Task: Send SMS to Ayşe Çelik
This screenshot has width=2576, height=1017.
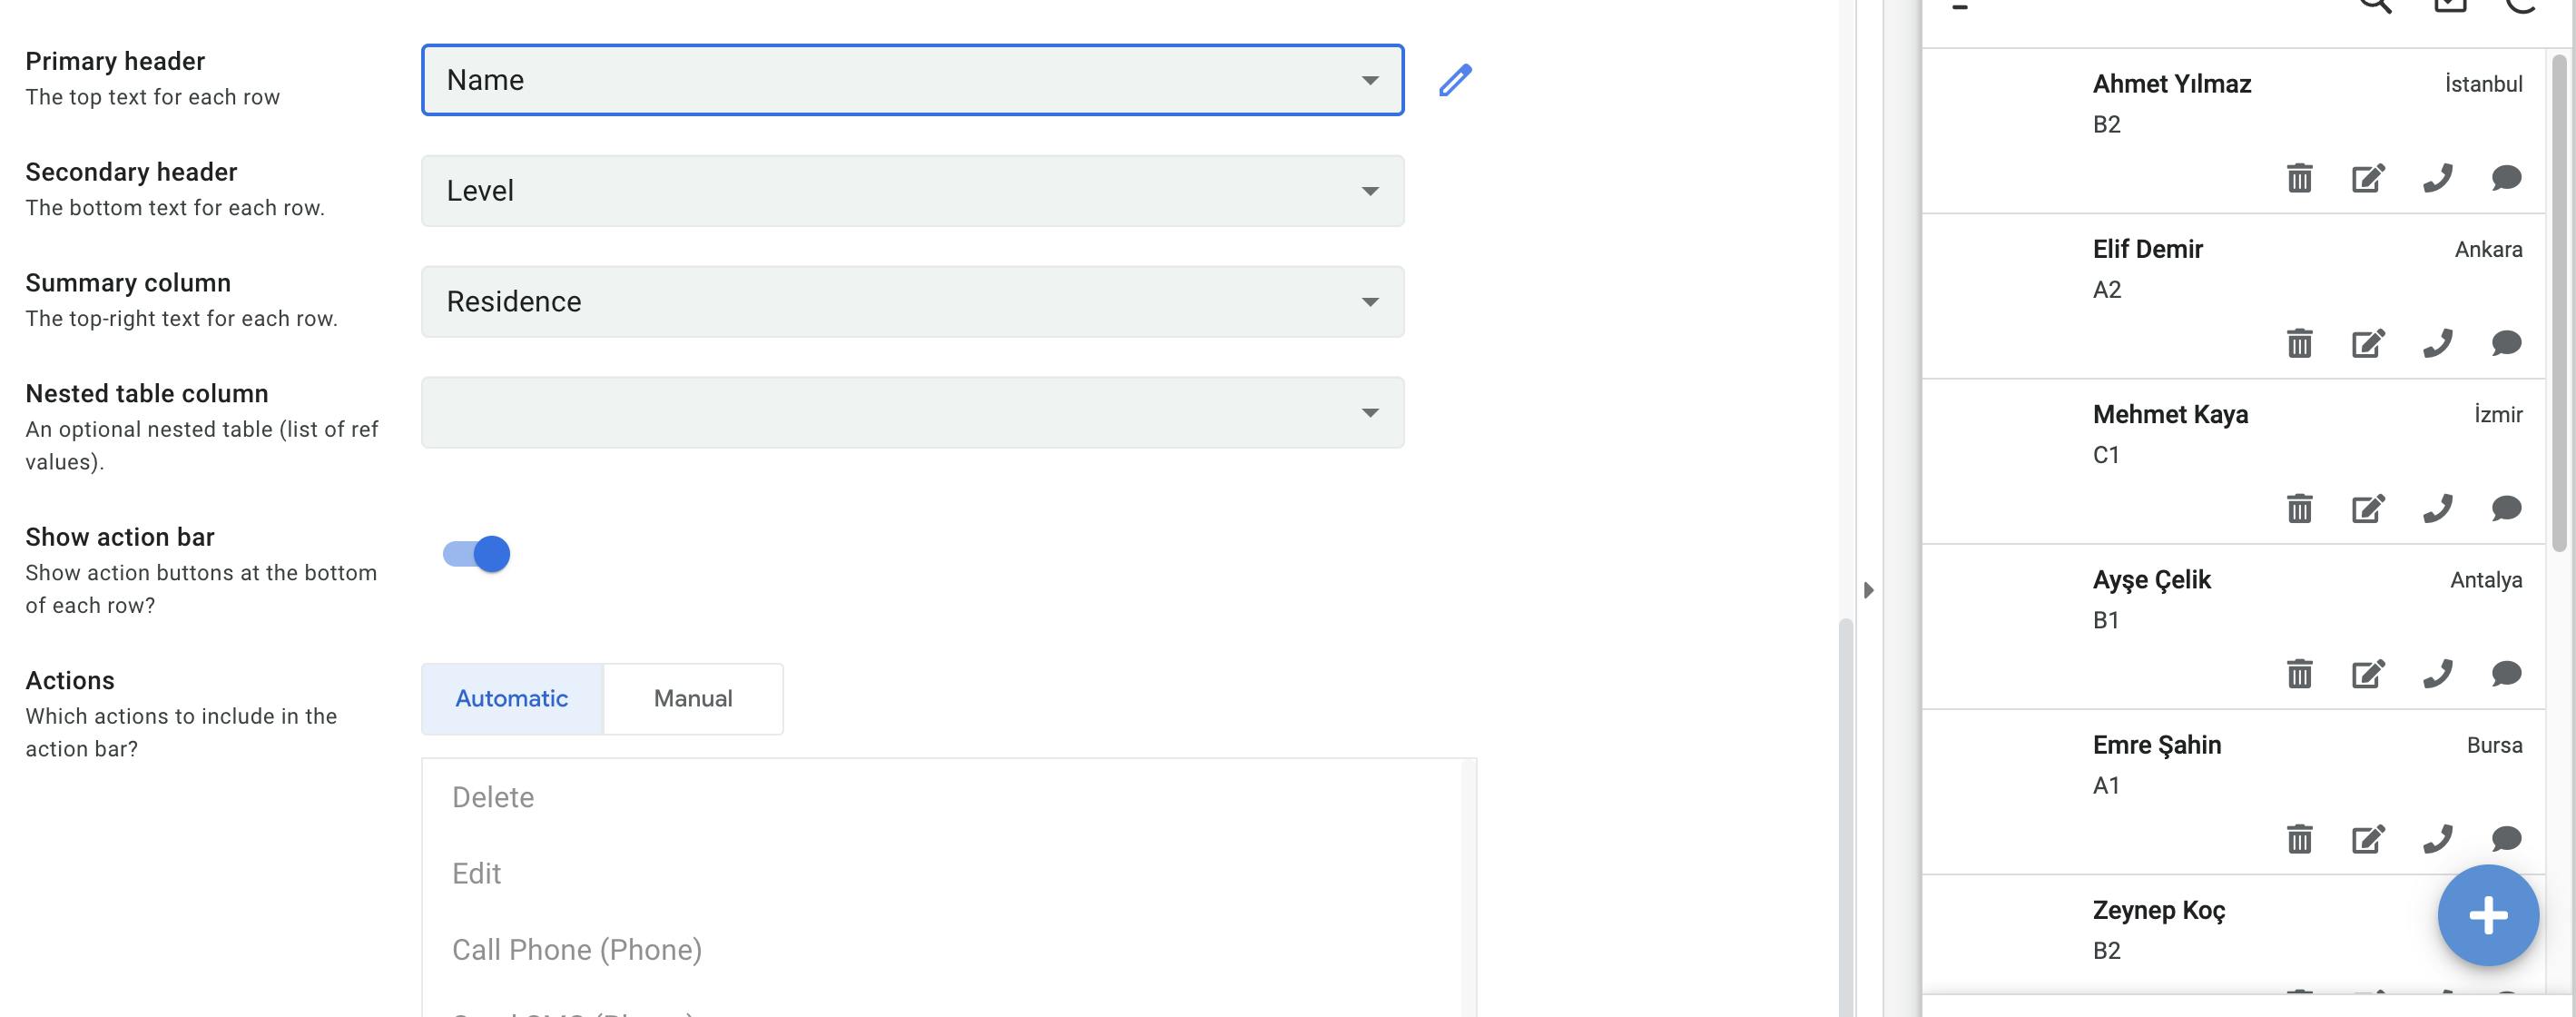Action: click(2506, 673)
